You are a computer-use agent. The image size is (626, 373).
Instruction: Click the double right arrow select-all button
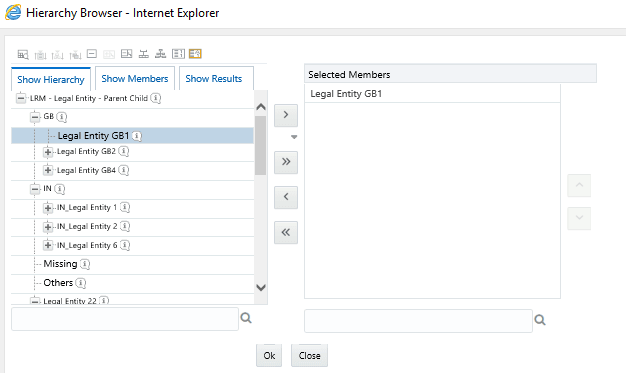point(286,162)
